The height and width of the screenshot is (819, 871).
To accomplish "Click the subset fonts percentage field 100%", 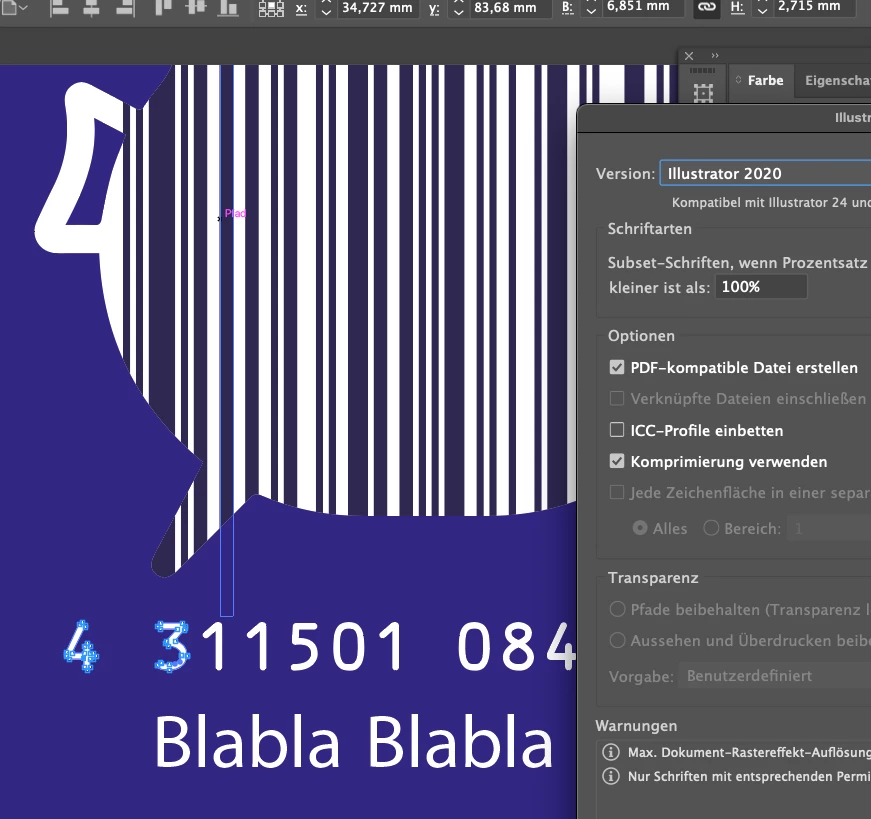I will click(x=761, y=287).
